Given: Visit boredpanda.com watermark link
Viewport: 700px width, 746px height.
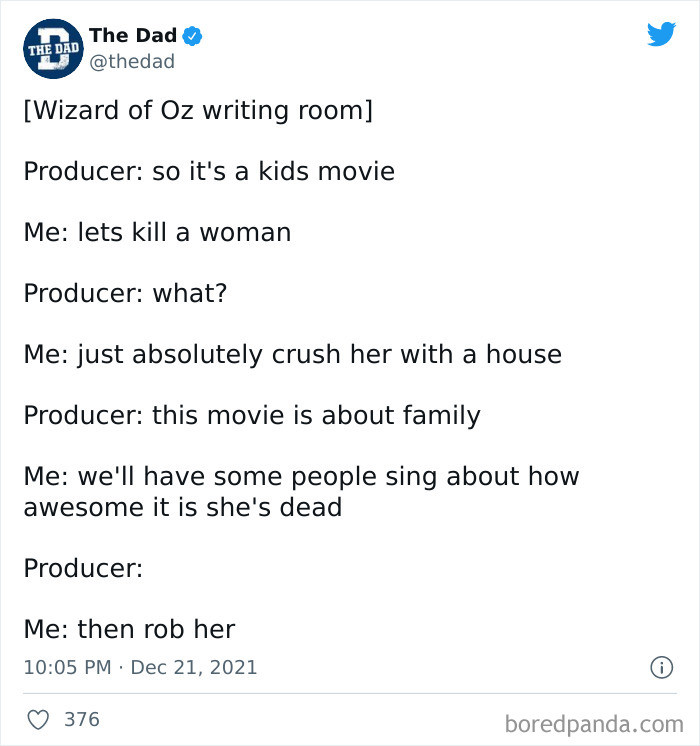Looking at the screenshot, I should pos(594,724).
